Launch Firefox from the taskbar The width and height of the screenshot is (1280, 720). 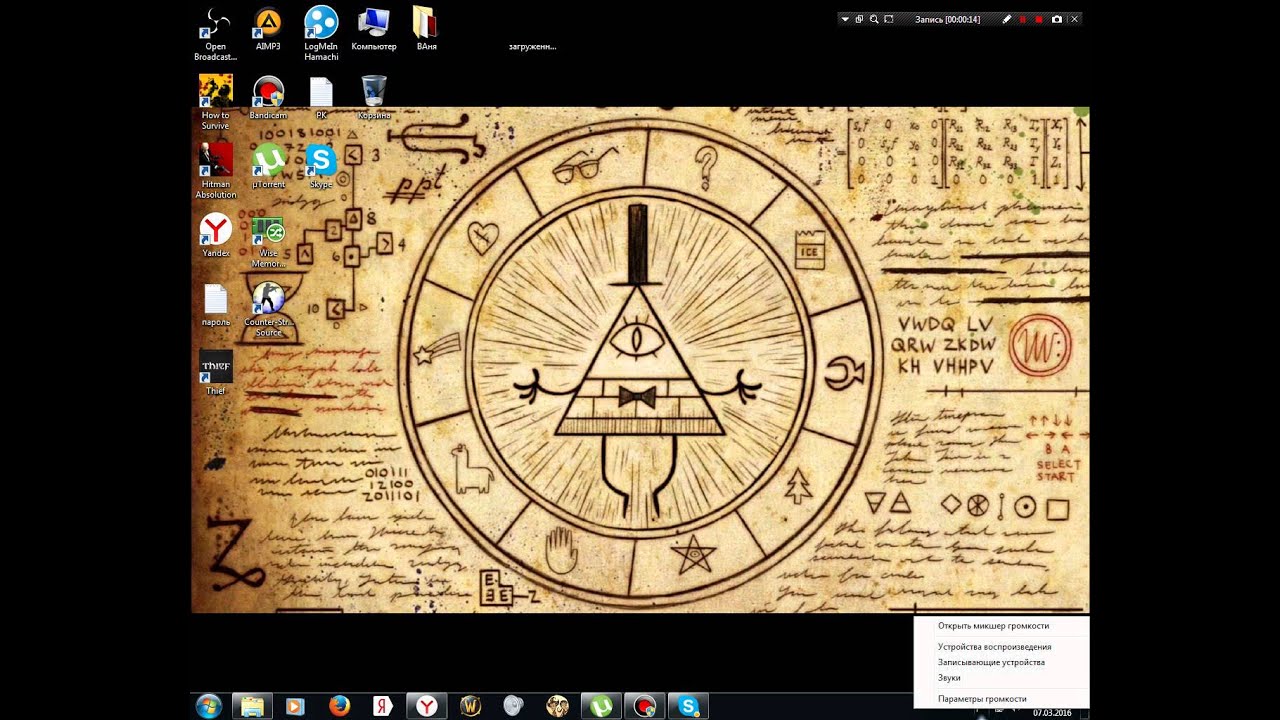pos(339,706)
